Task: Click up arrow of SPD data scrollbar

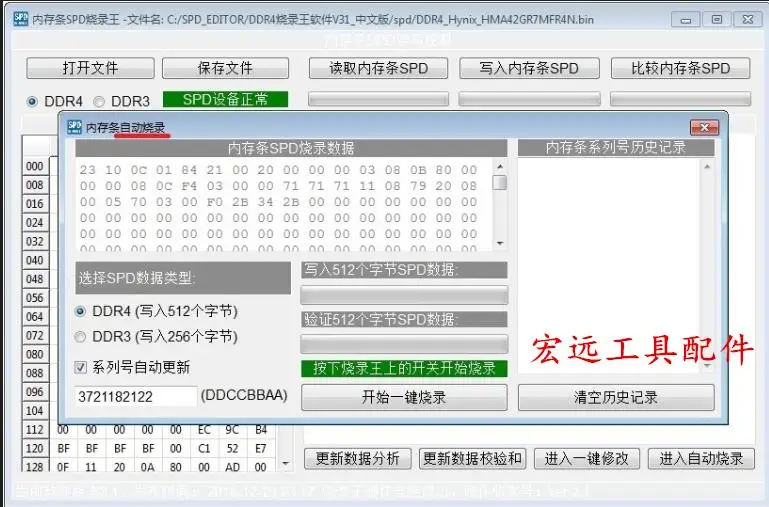Action: pyautogui.click(x=500, y=167)
